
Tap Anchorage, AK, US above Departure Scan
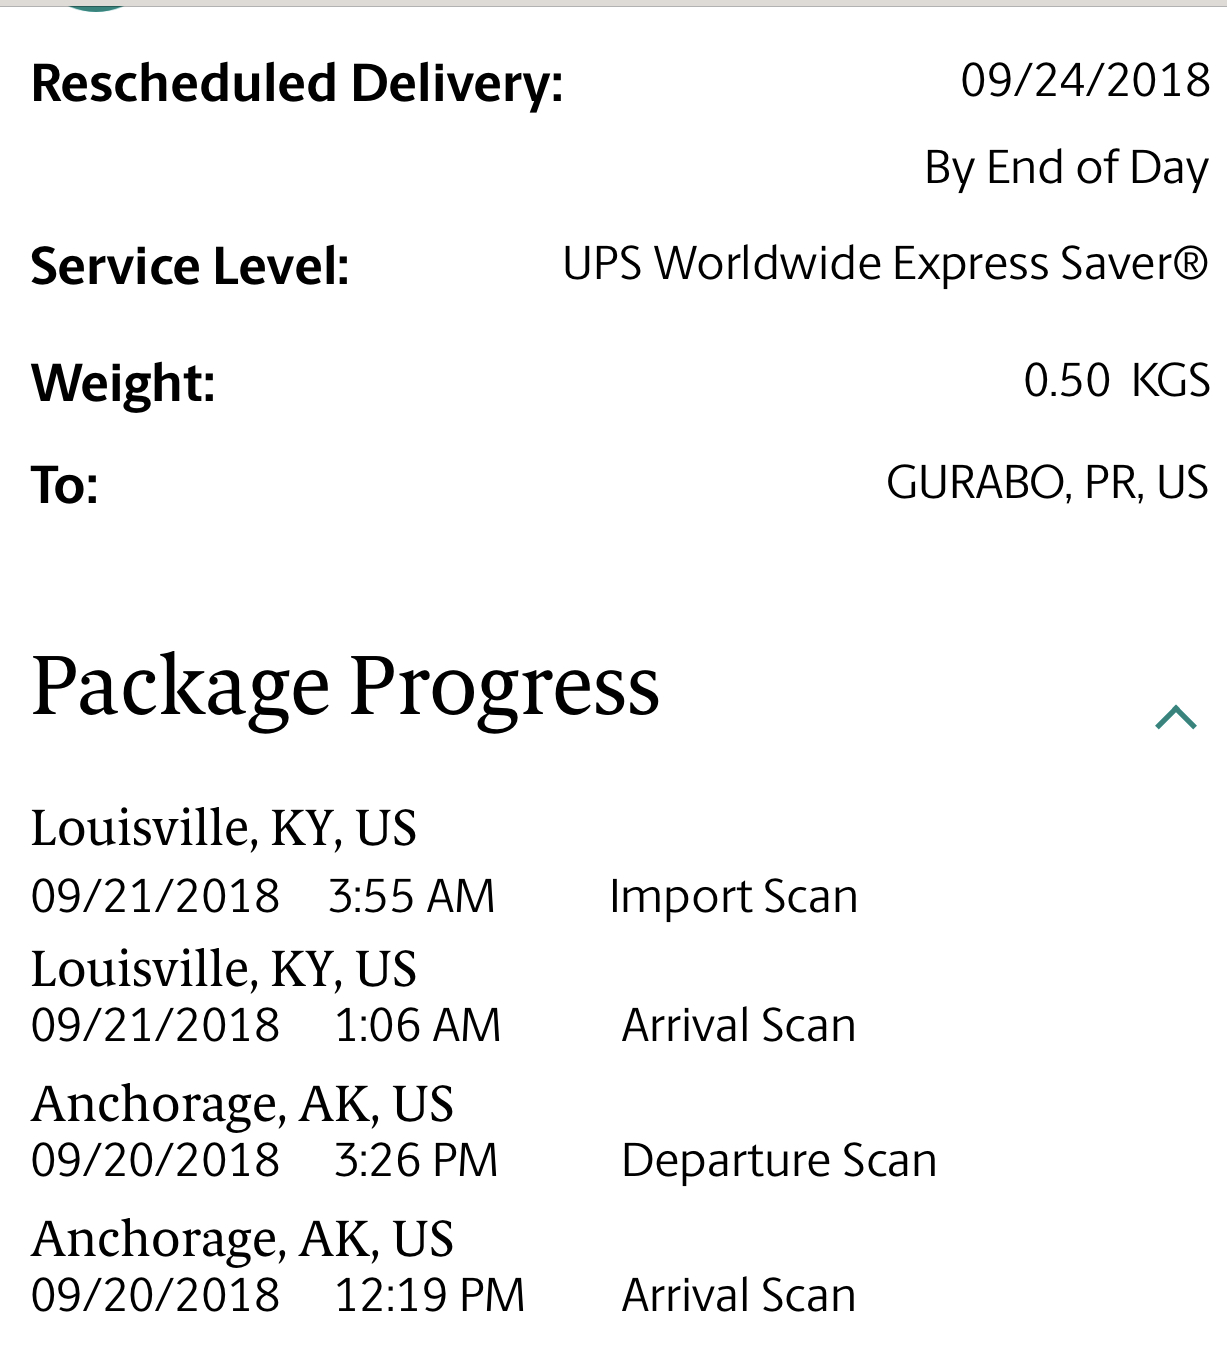pos(242,1104)
